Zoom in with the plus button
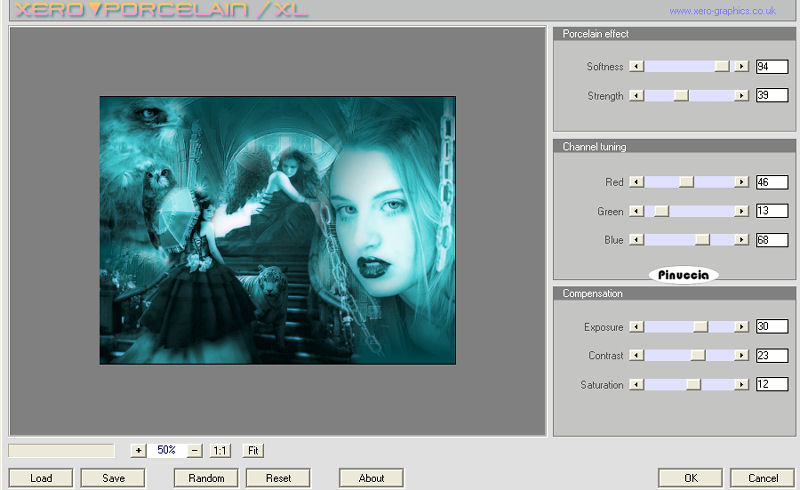 (x=138, y=450)
